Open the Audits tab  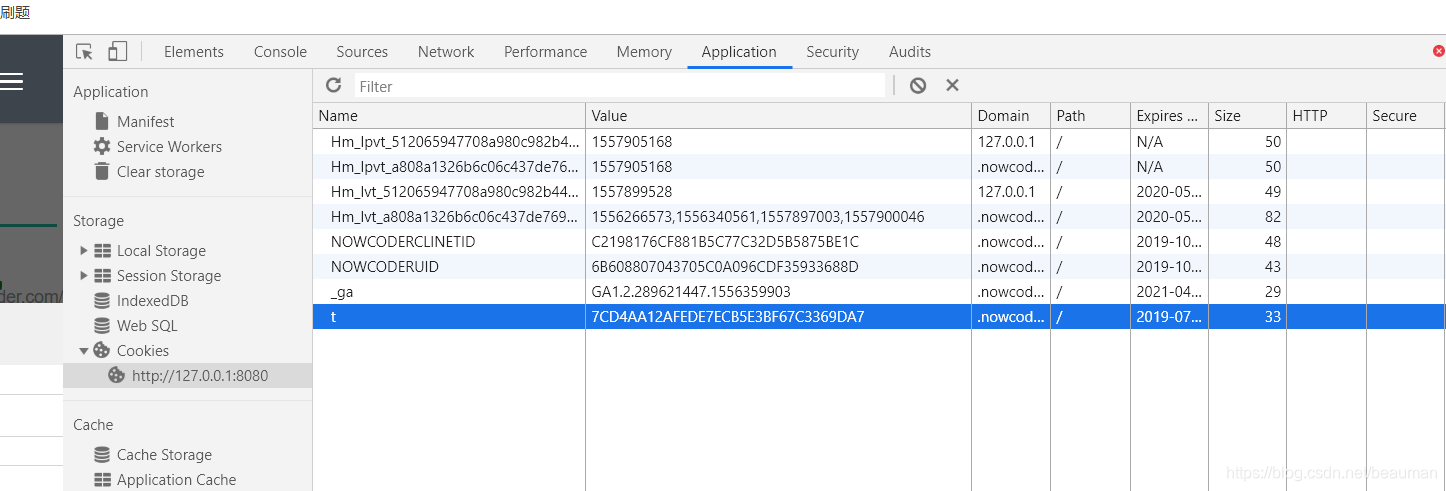[910, 52]
